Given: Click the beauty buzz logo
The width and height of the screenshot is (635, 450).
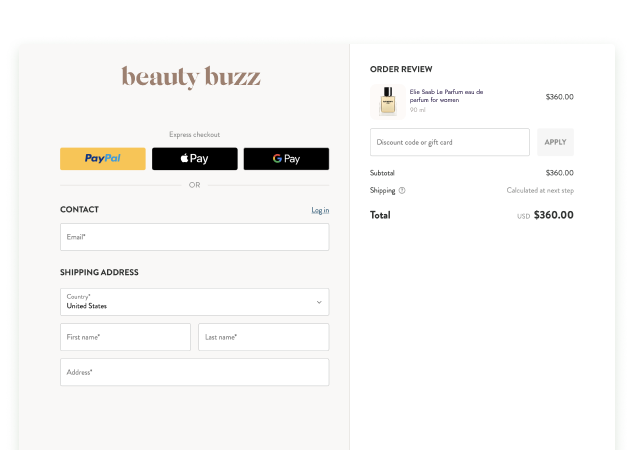Looking at the screenshot, I should tap(191, 77).
